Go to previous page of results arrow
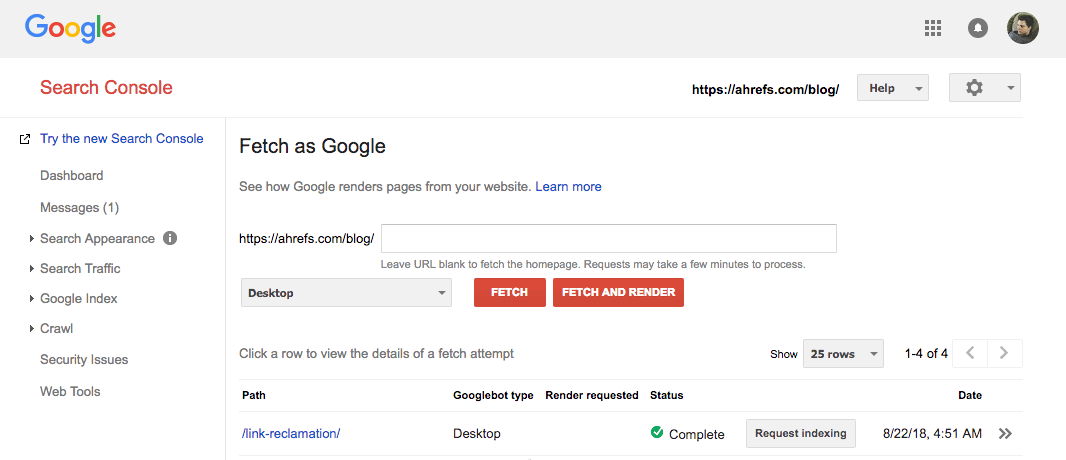 coord(970,353)
